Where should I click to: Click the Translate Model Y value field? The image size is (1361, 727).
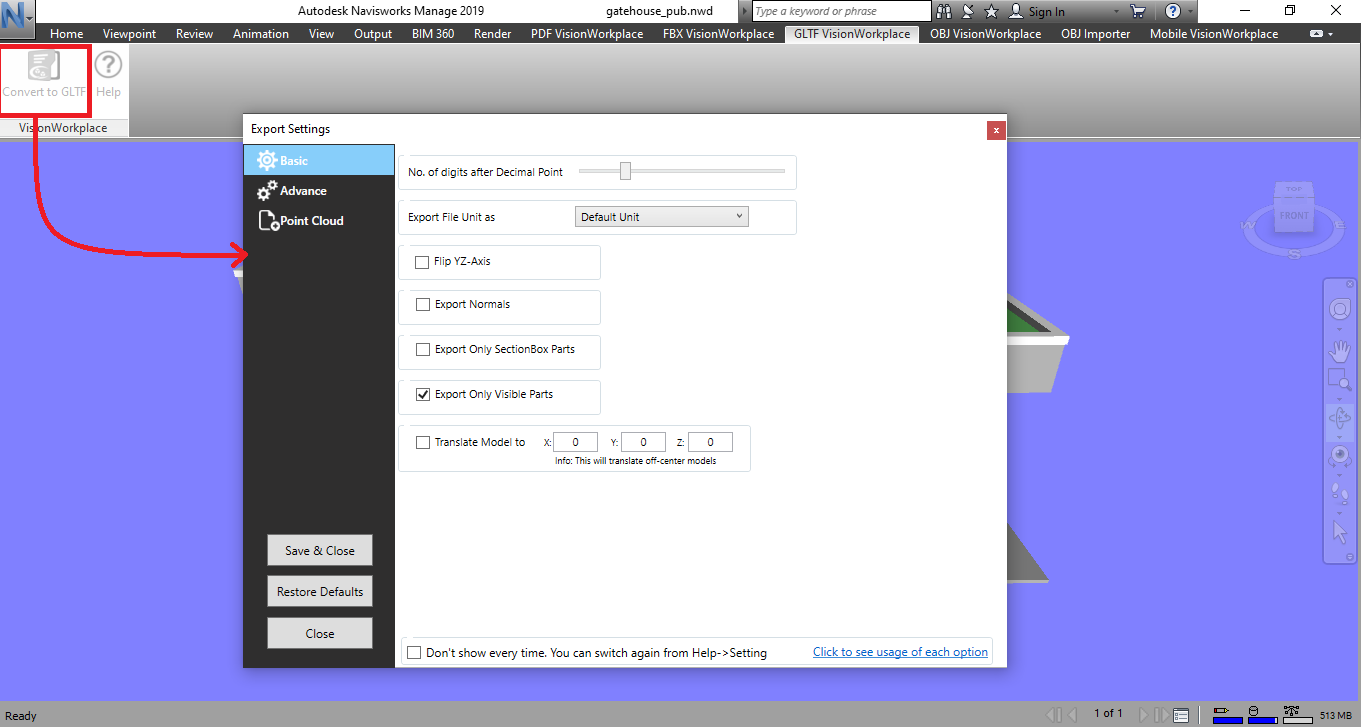click(x=643, y=442)
